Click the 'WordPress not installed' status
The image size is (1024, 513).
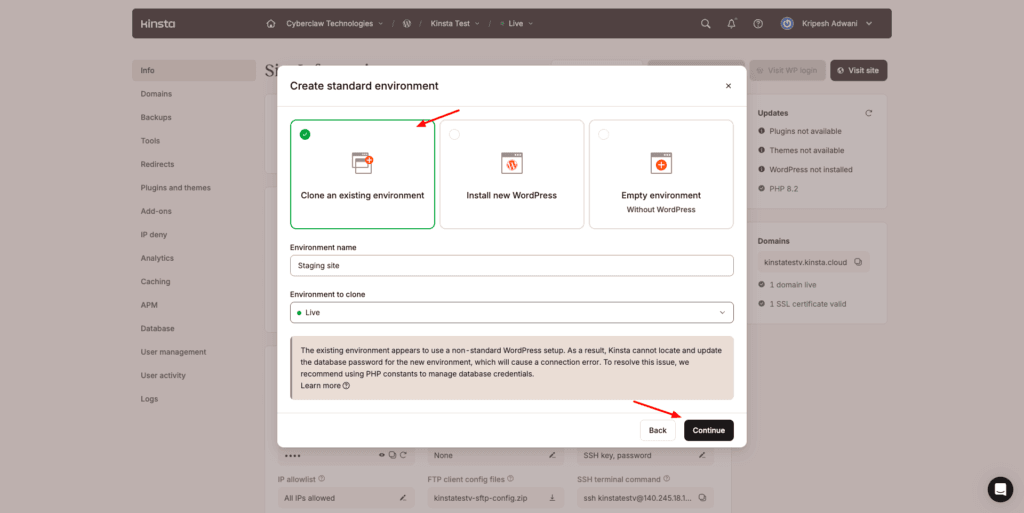pos(810,170)
